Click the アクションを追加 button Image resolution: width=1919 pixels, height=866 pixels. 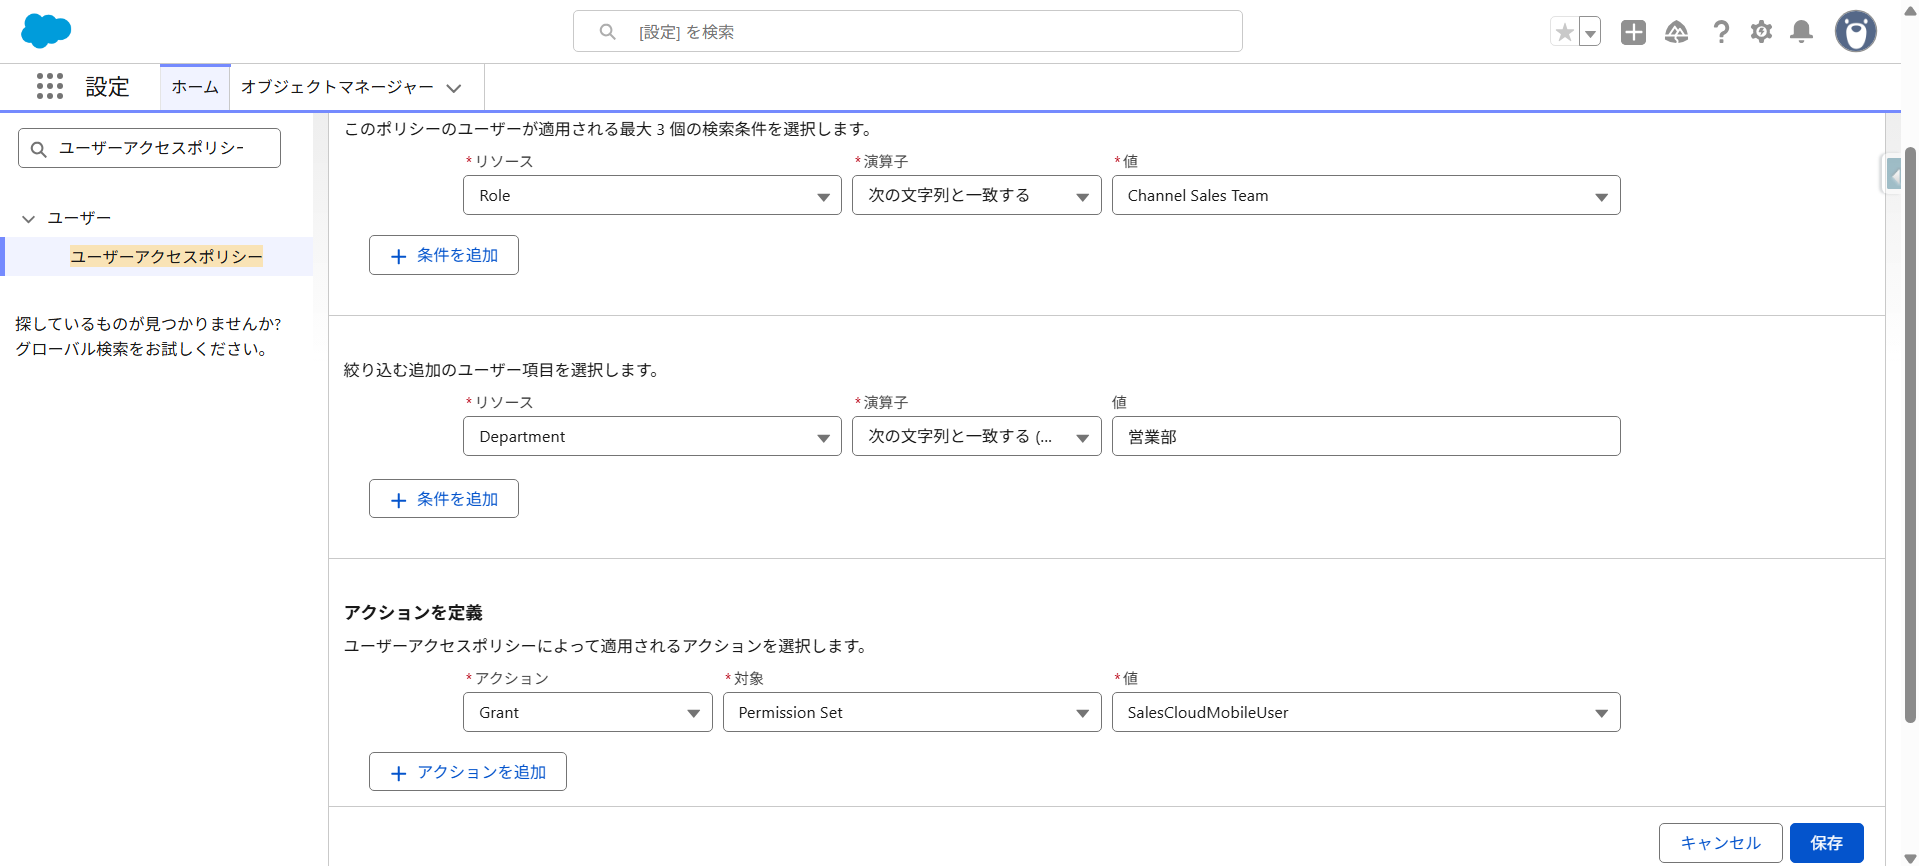point(467,772)
